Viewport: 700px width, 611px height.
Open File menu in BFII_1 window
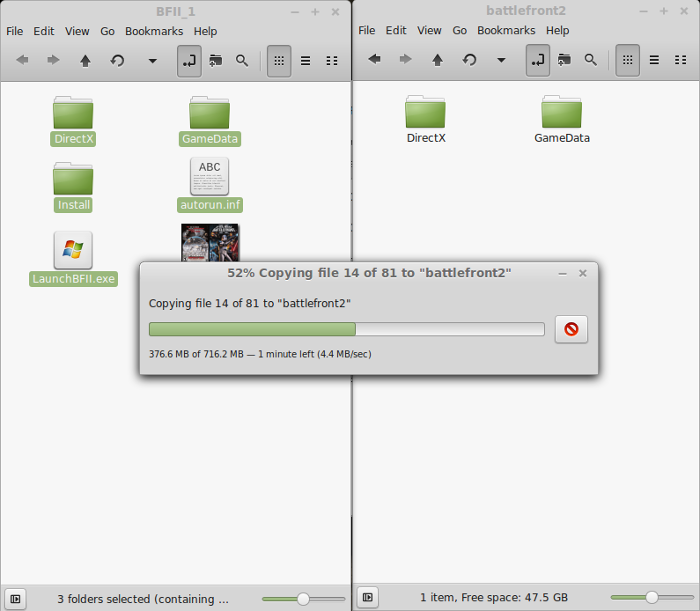pyautogui.click(x=14, y=31)
